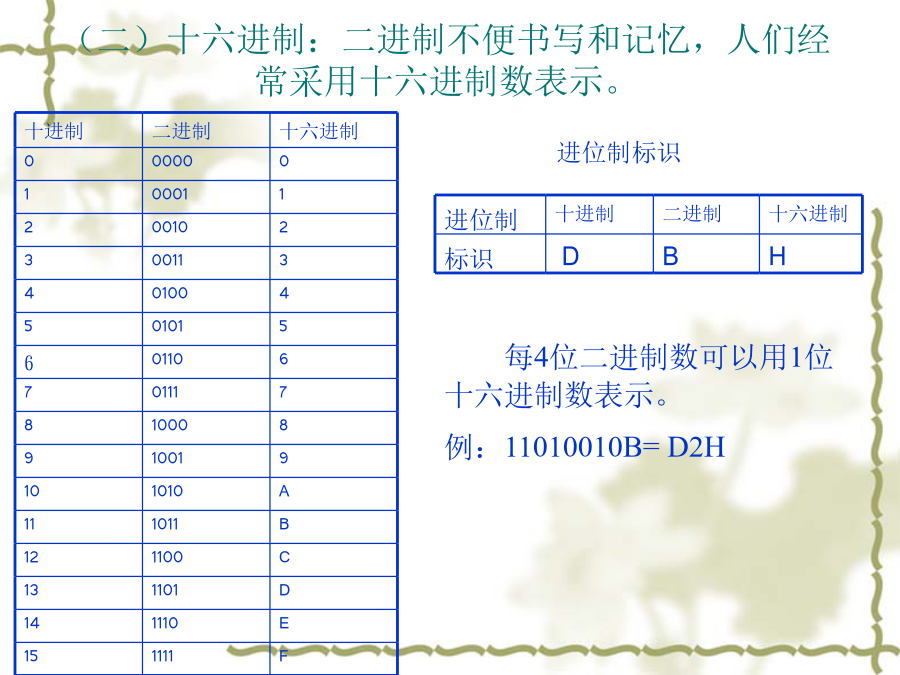
Task: Click the 十进制 header of the 16-row conversion table
Action: click(79, 130)
